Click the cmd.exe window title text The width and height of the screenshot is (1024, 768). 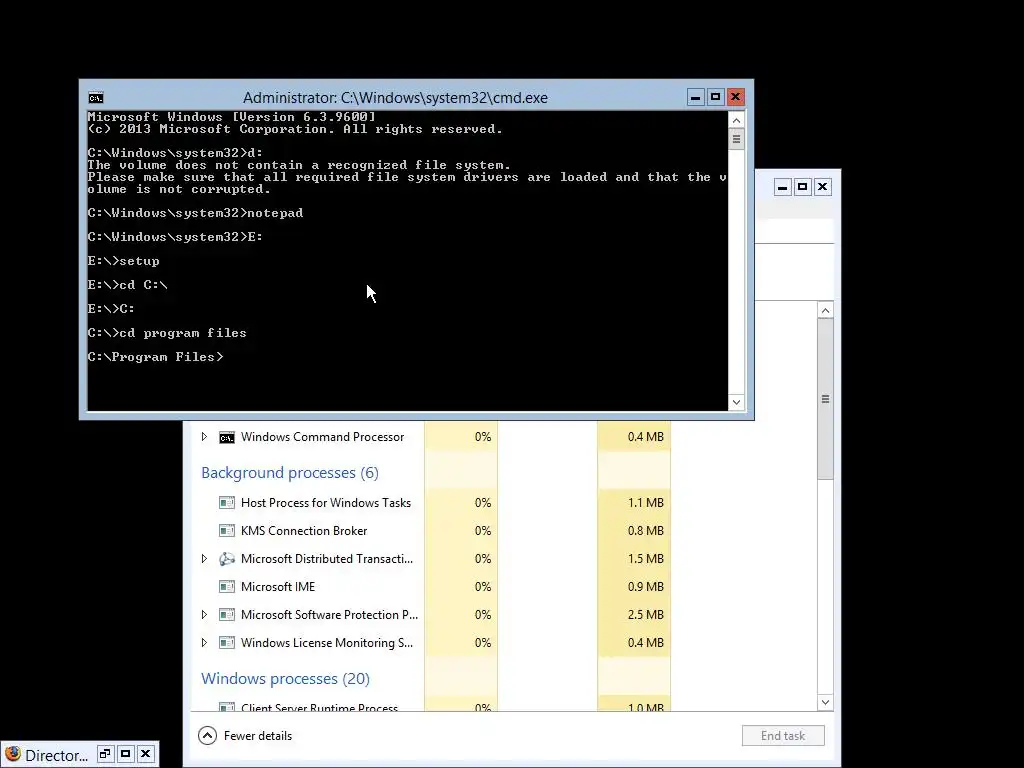click(395, 98)
